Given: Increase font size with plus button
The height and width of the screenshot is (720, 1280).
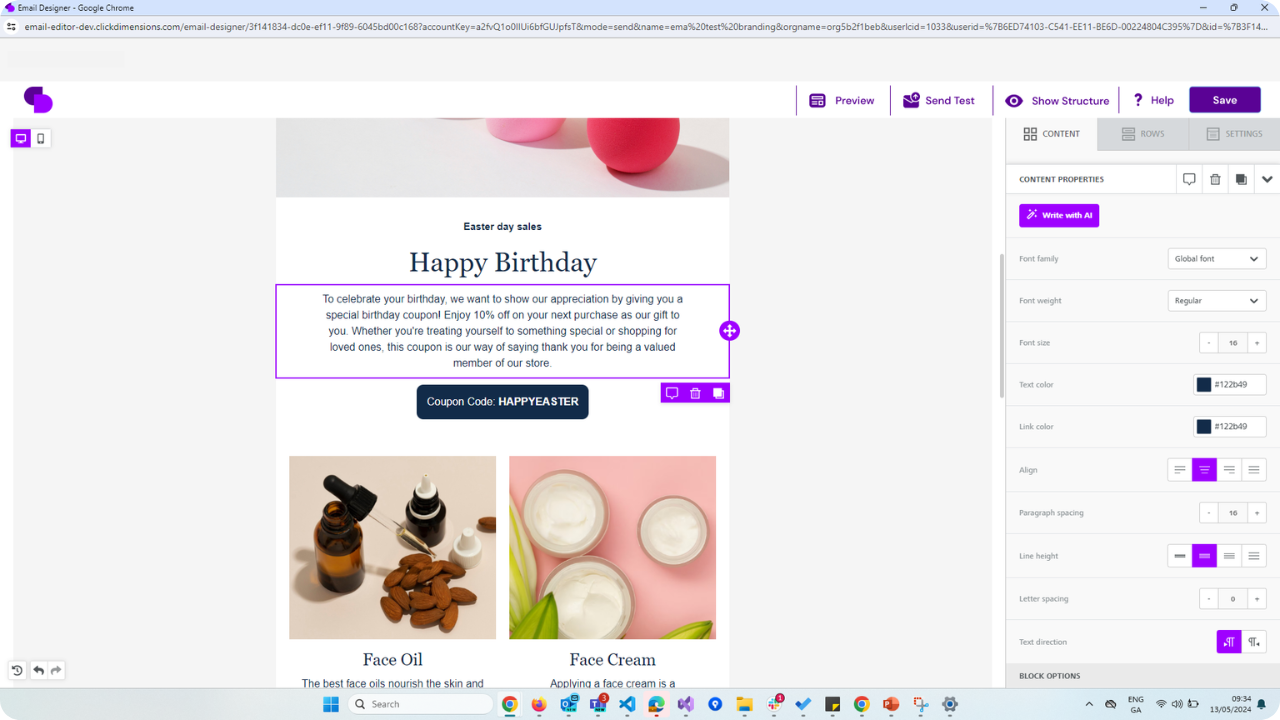Looking at the screenshot, I should [x=1257, y=343].
